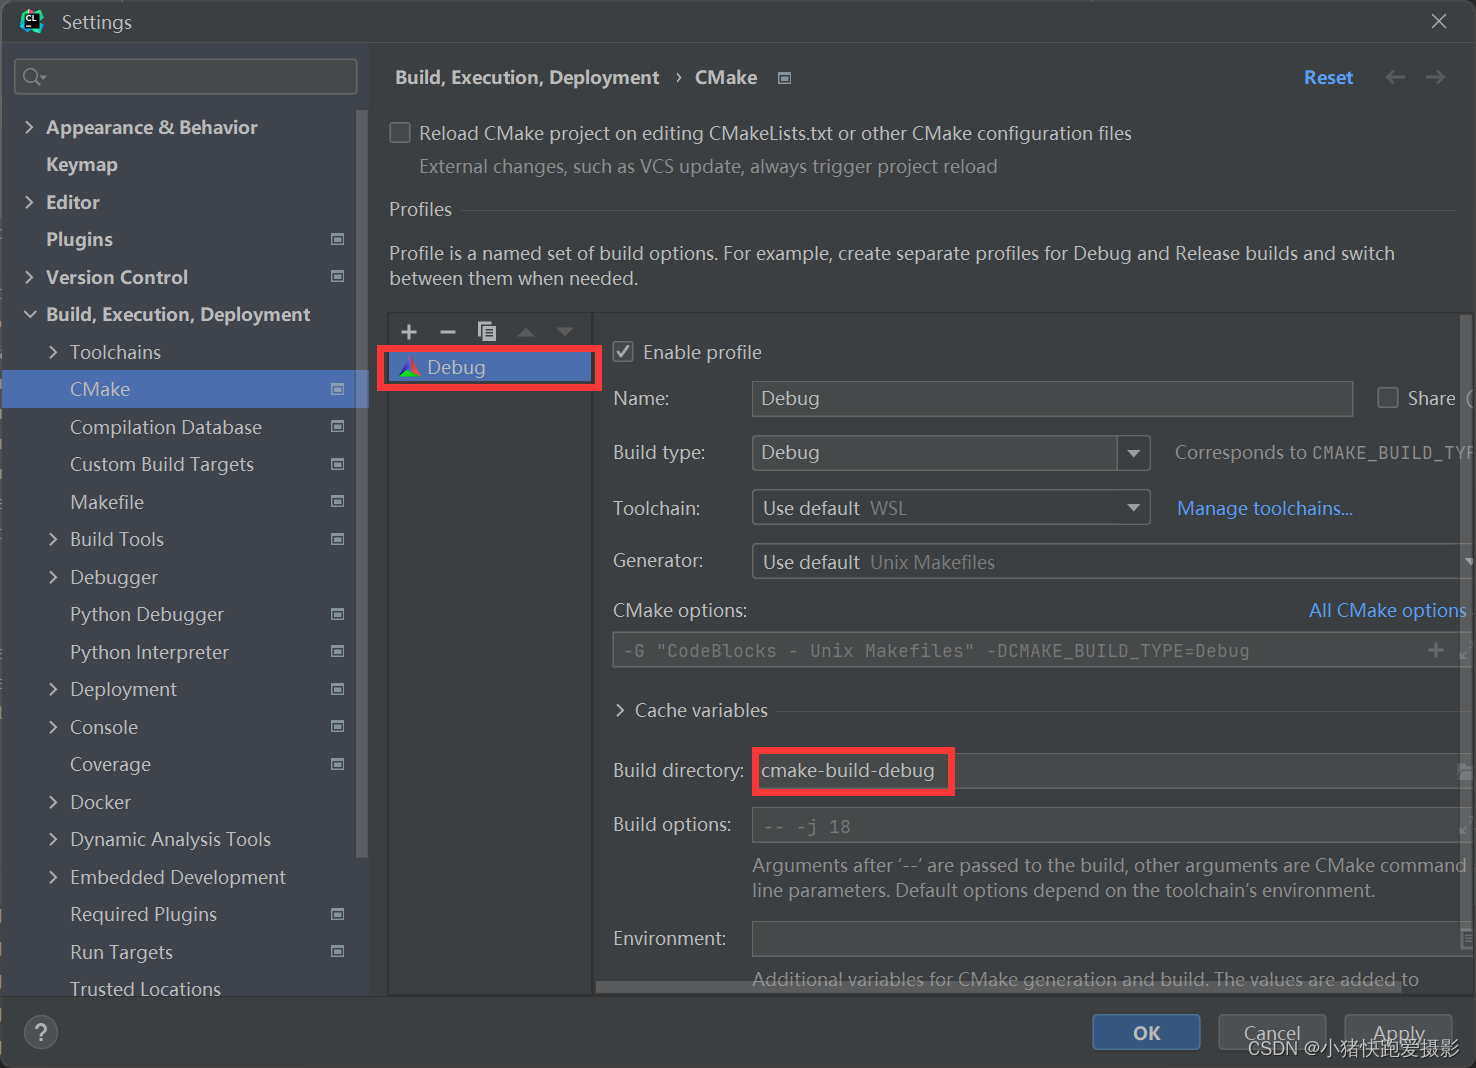The height and width of the screenshot is (1068, 1476).
Task: Click the profile Name input field
Action: [1052, 398]
